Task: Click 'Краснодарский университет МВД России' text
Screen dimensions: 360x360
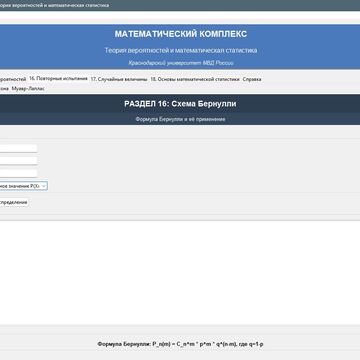Action: [181, 63]
